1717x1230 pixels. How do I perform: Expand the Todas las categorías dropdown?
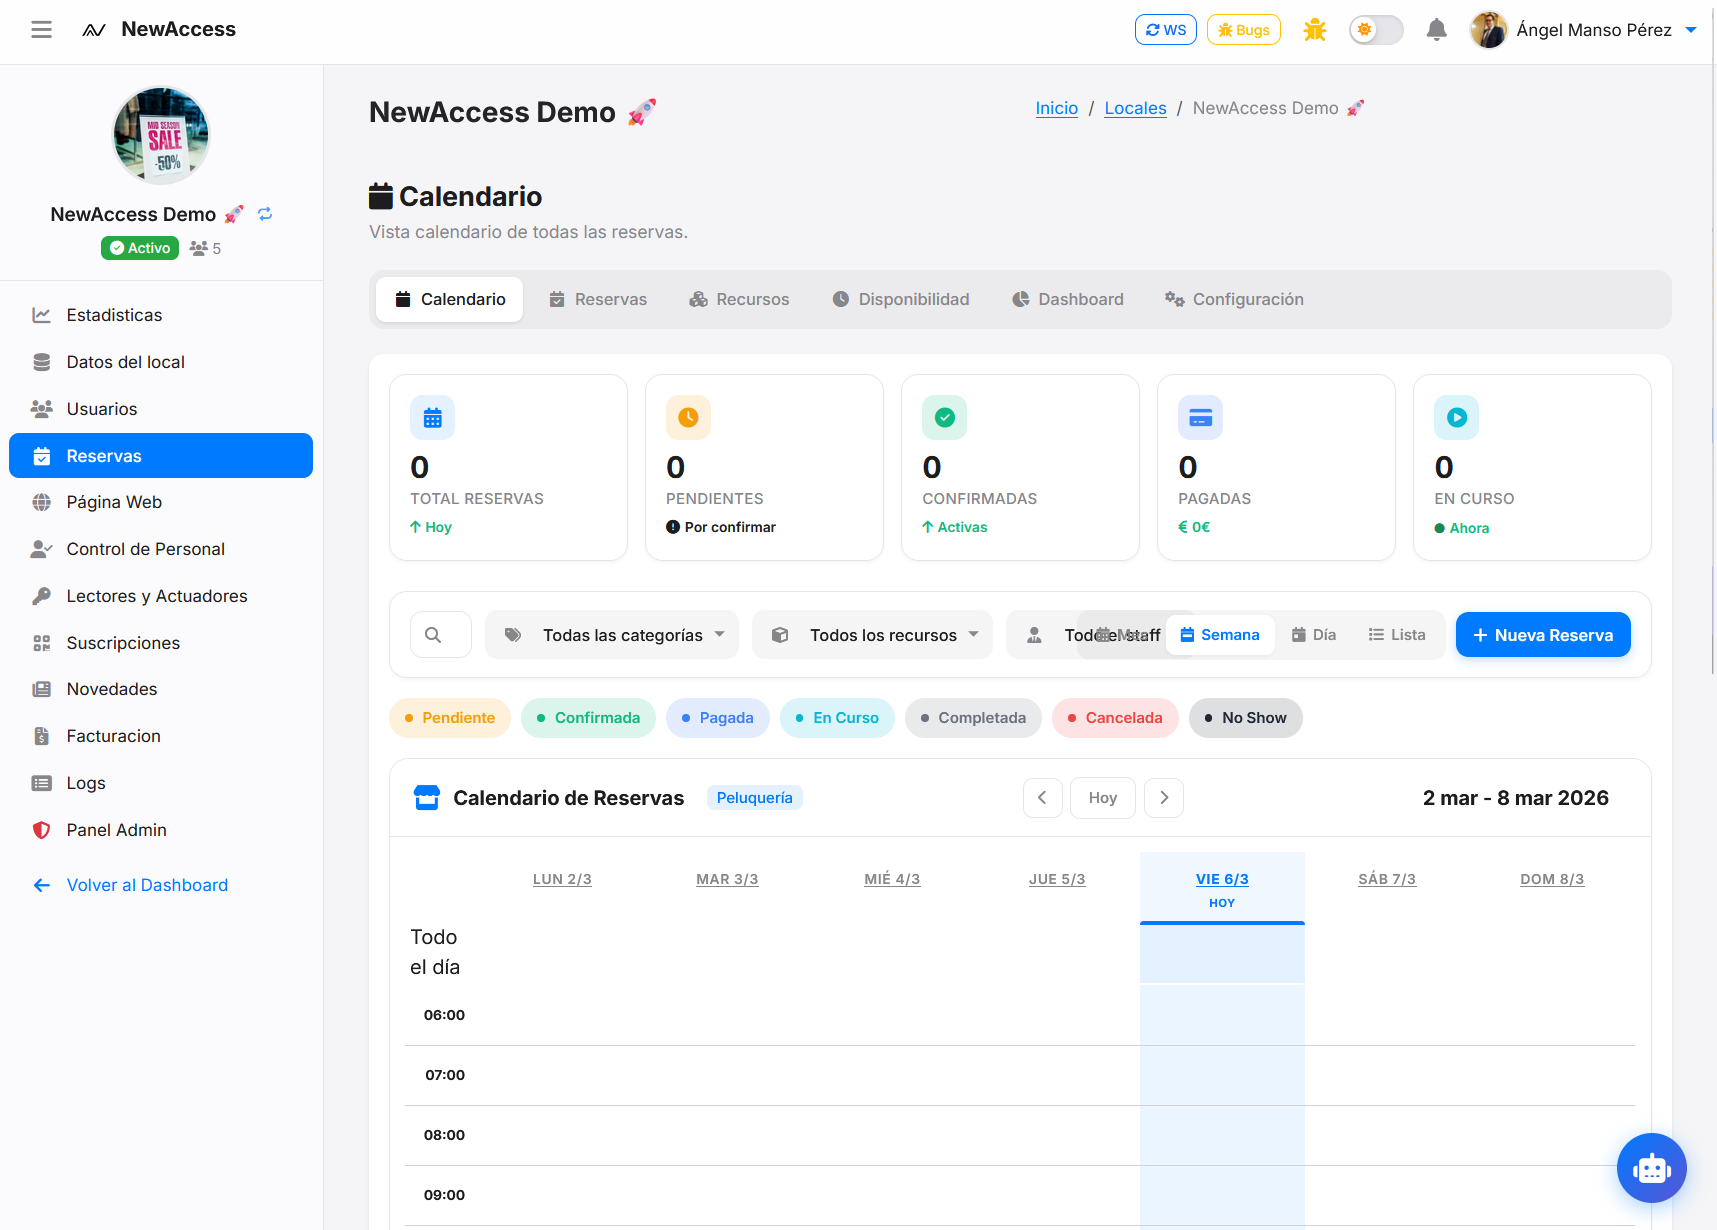pyautogui.click(x=612, y=635)
